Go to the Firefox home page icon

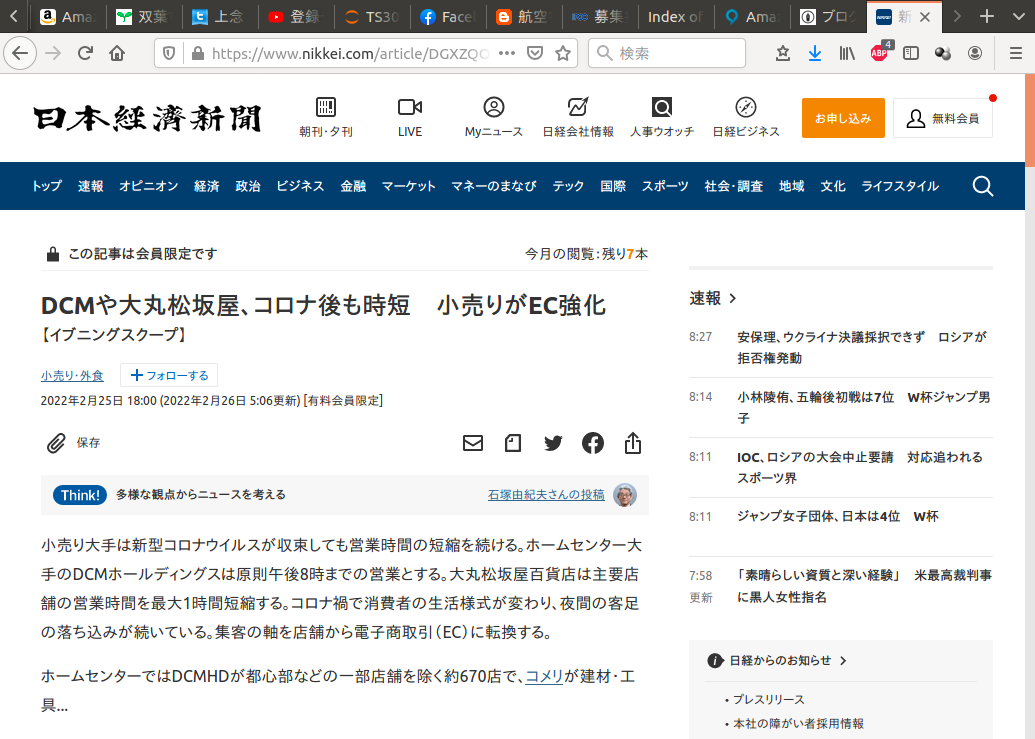click(x=117, y=53)
